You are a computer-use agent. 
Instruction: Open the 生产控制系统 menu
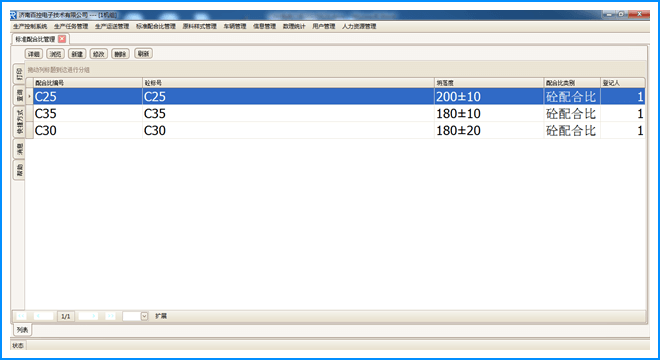pos(30,27)
